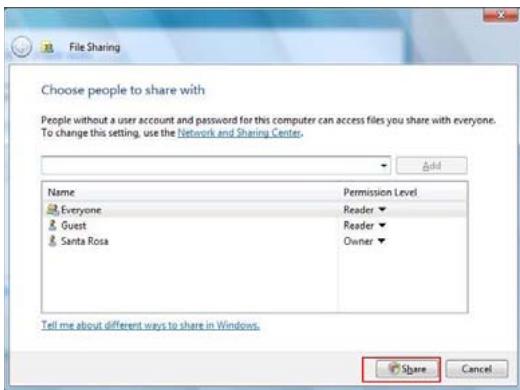
Task: Click the Guest user icon
Action: pyautogui.click(x=52, y=225)
